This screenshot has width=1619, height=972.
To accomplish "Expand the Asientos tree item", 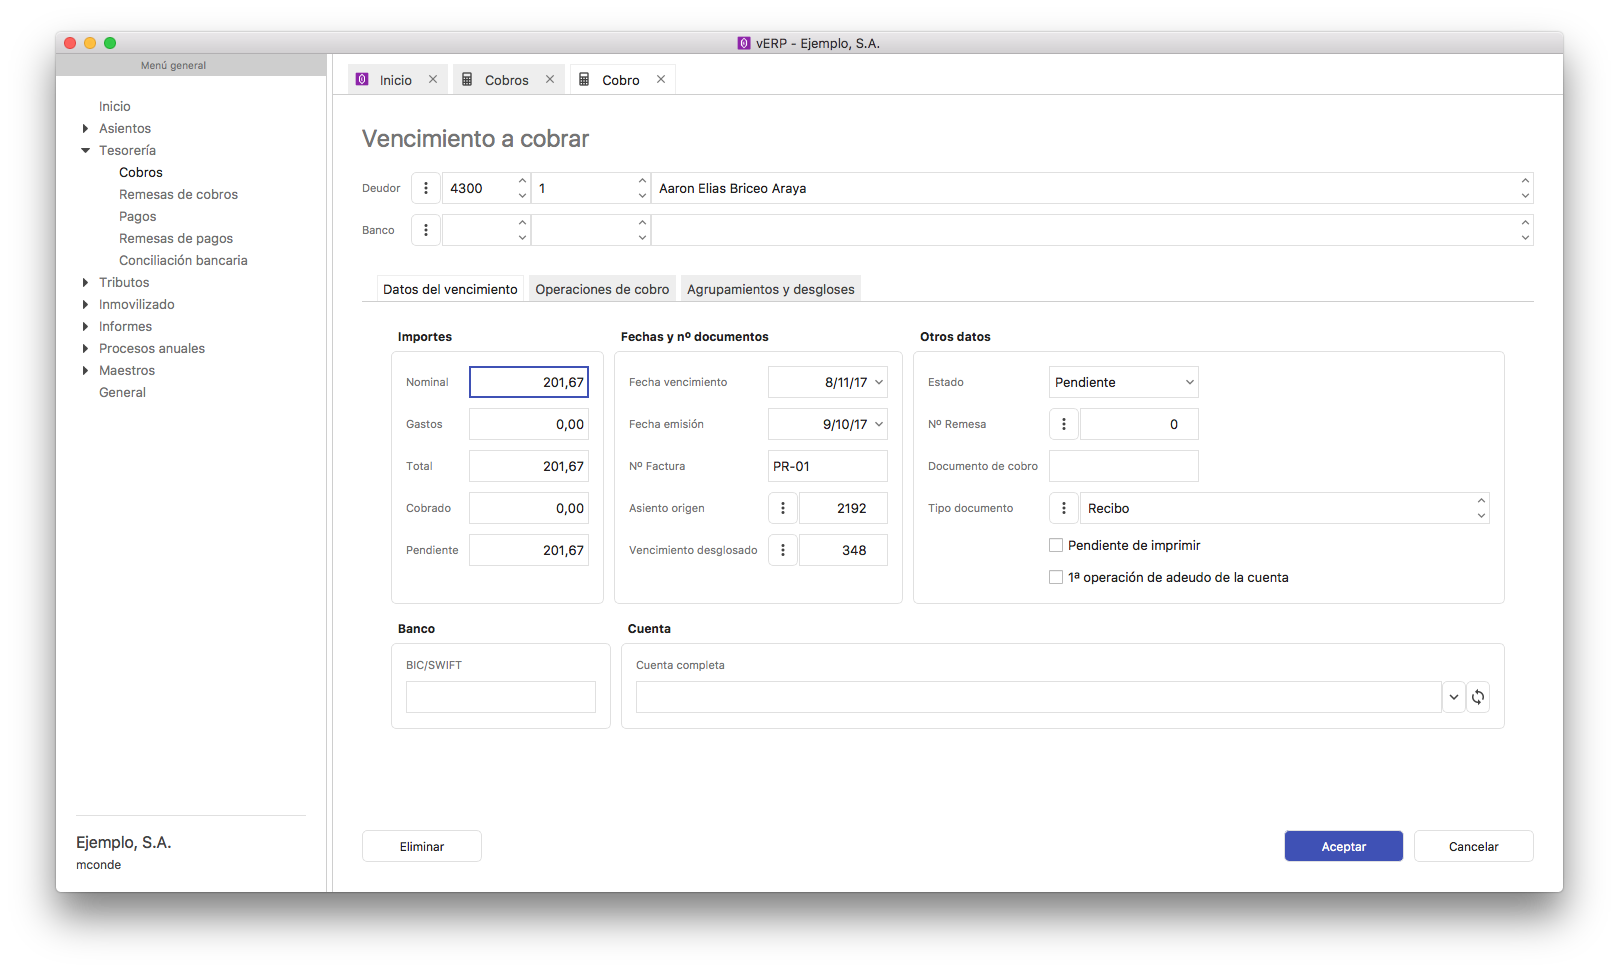I will 86,128.
